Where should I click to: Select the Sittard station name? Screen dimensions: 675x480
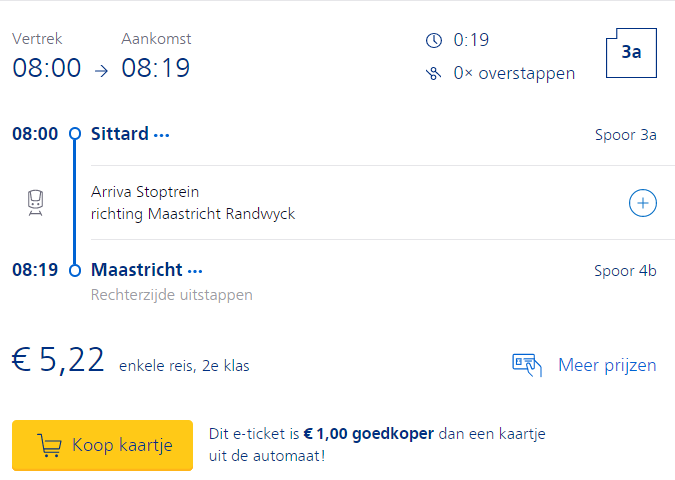(x=120, y=134)
